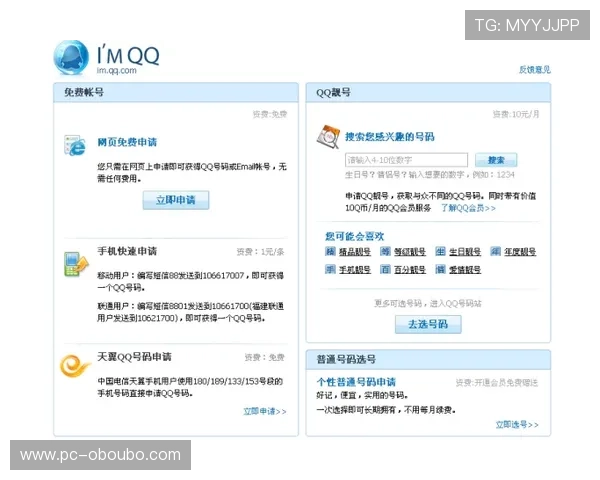Click the mobile phone quick apply icon
Screen dimensions: 600x480
tap(76, 264)
